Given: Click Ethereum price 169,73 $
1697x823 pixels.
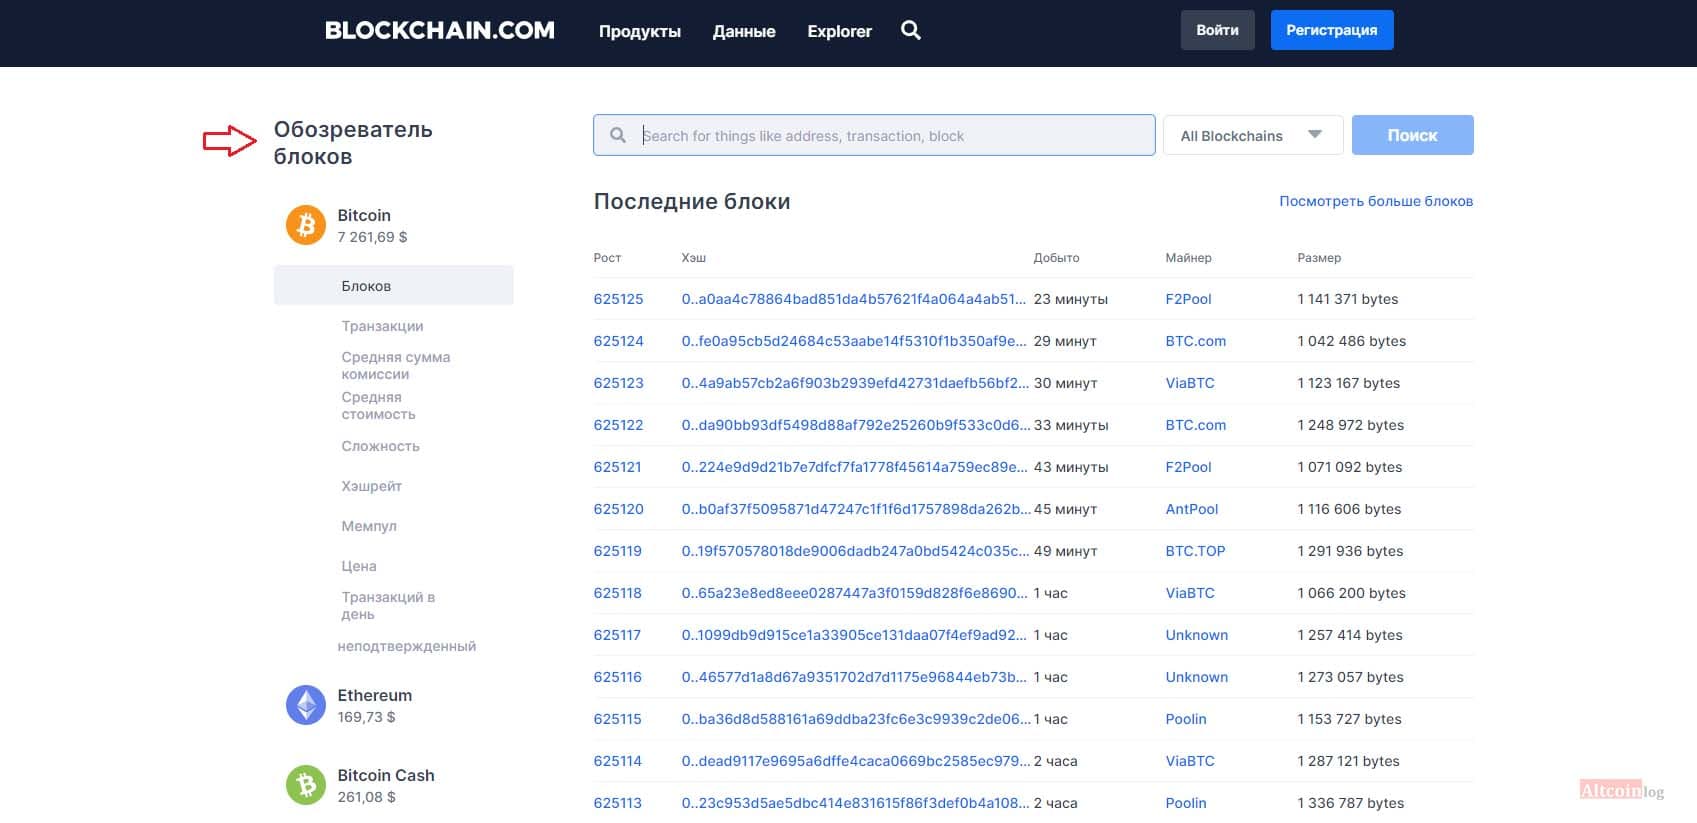Looking at the screenshot, I should coord(366,717).
